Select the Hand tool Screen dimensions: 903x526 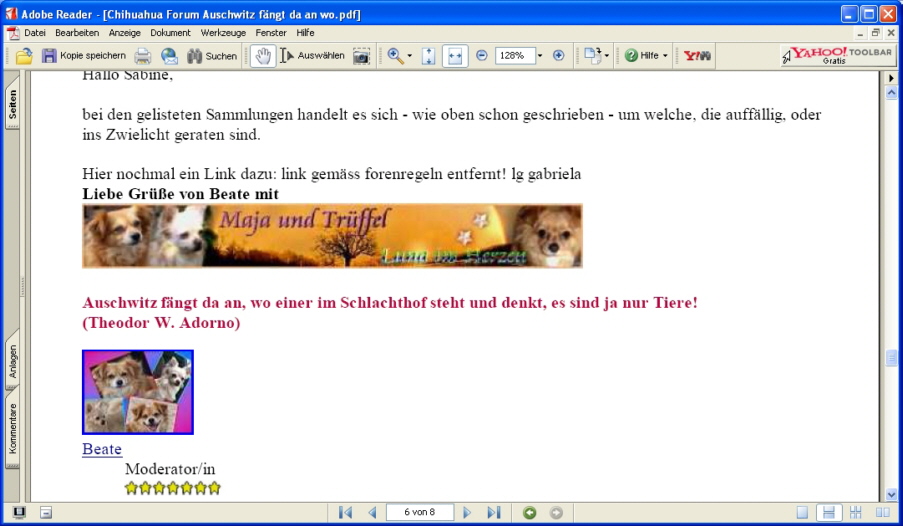click(263, 56)
